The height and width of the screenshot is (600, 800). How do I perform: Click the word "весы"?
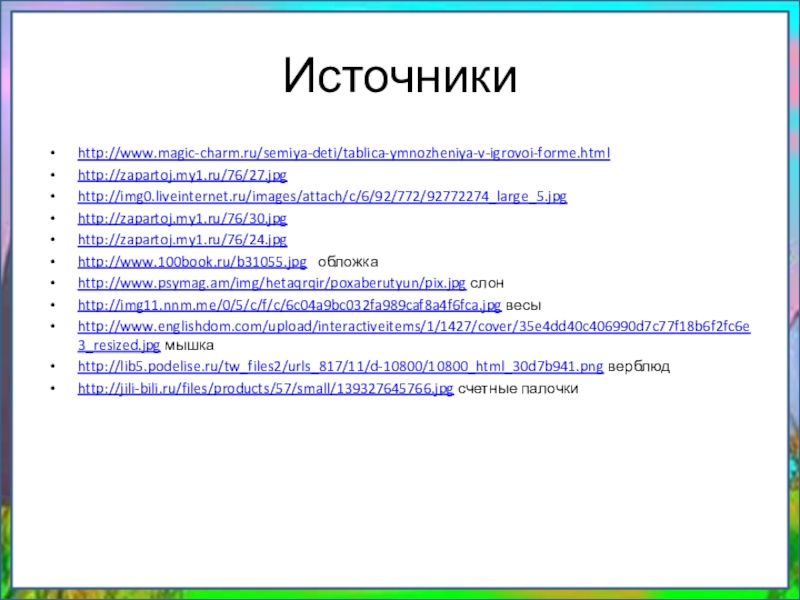tap(523, 306)
